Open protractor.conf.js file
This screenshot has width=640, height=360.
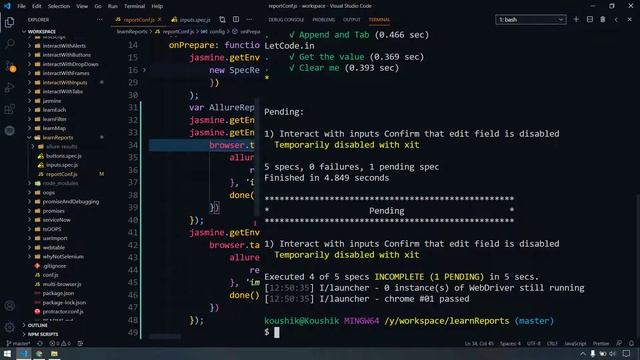pyautogui.click(x=63, y=311)
